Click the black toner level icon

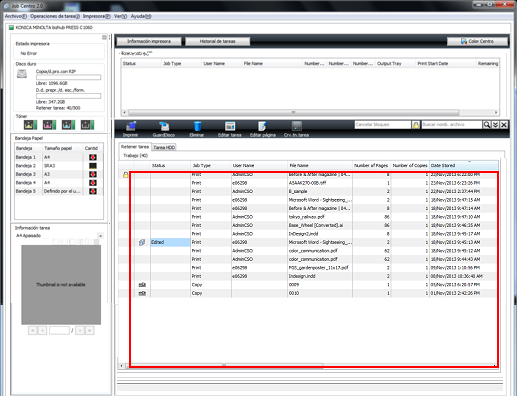(x=87, y=125)
